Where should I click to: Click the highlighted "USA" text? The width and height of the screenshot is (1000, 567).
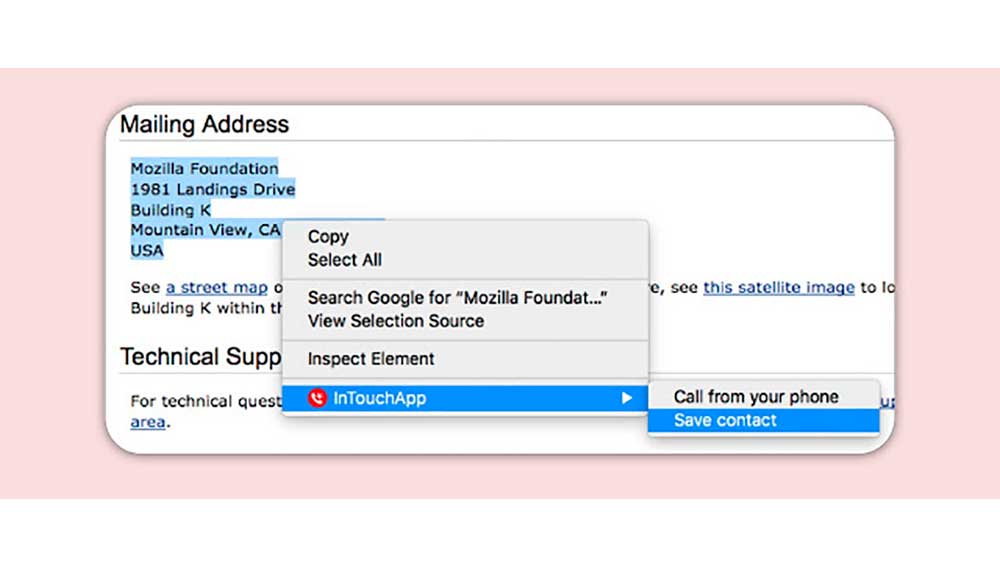click(x=147, y=250)
